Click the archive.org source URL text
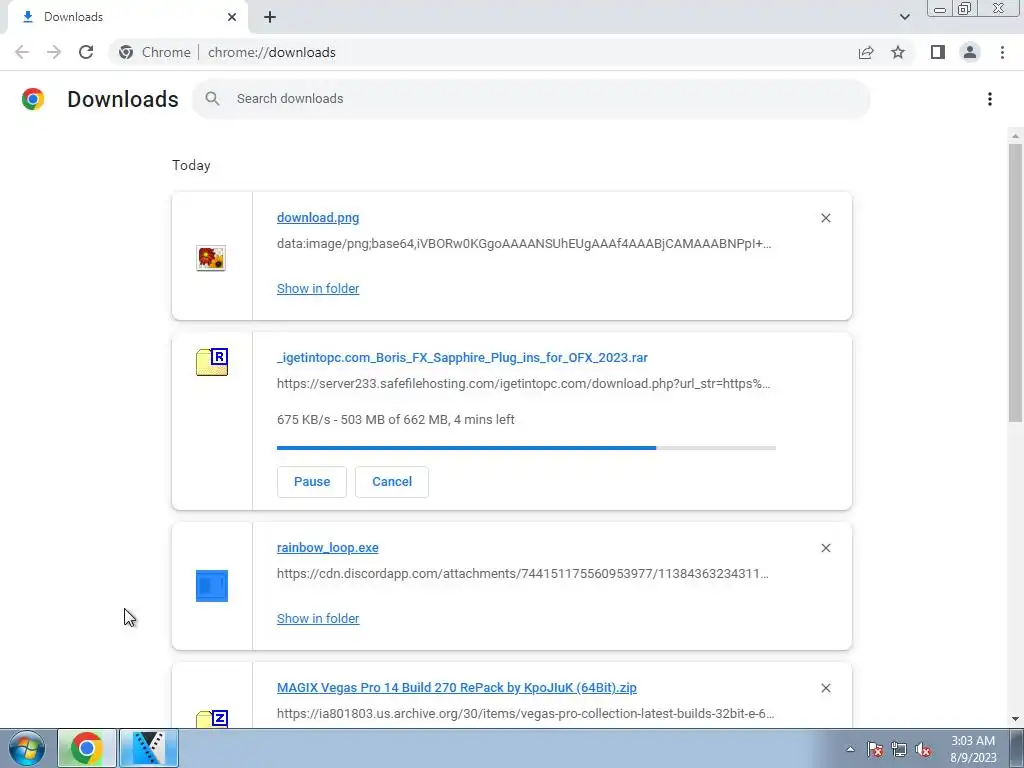1024x768 pixels. (525, 713)
